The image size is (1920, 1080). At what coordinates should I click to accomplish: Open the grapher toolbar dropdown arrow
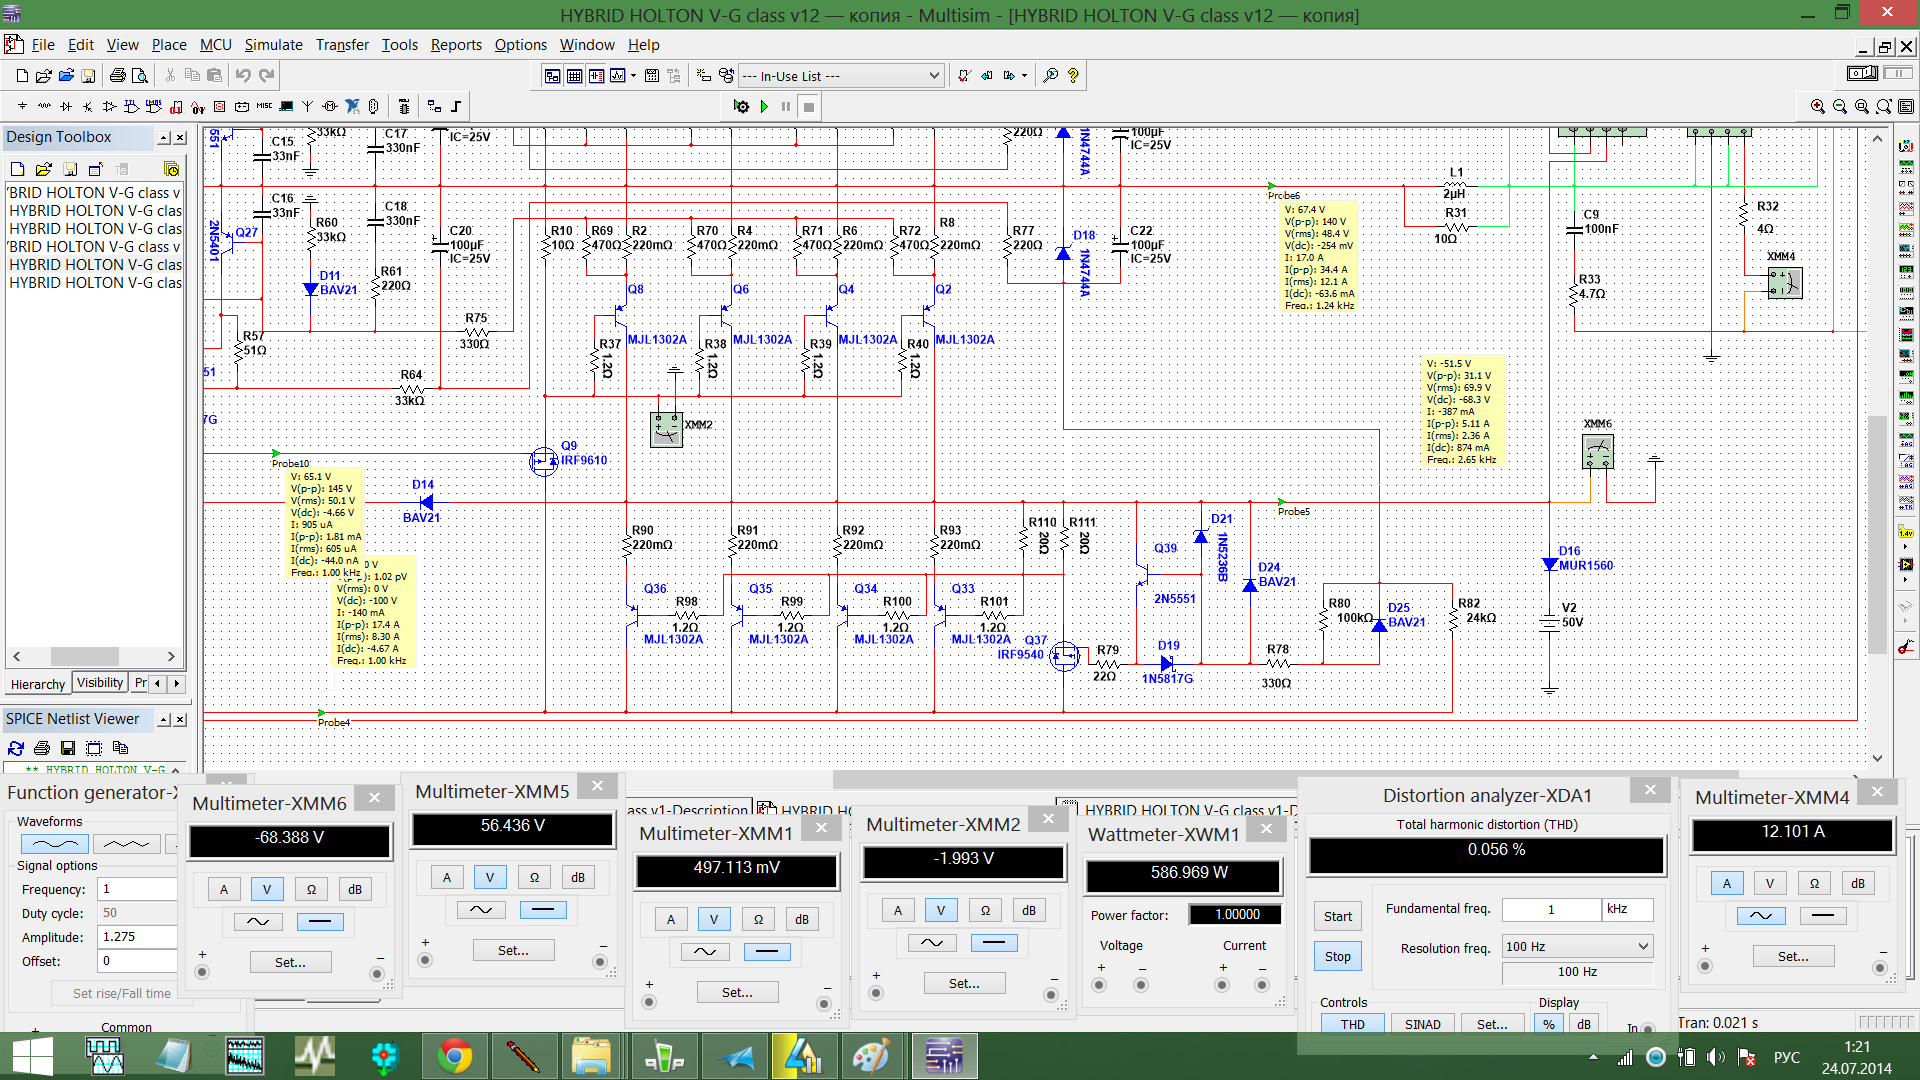pos(633,75)
